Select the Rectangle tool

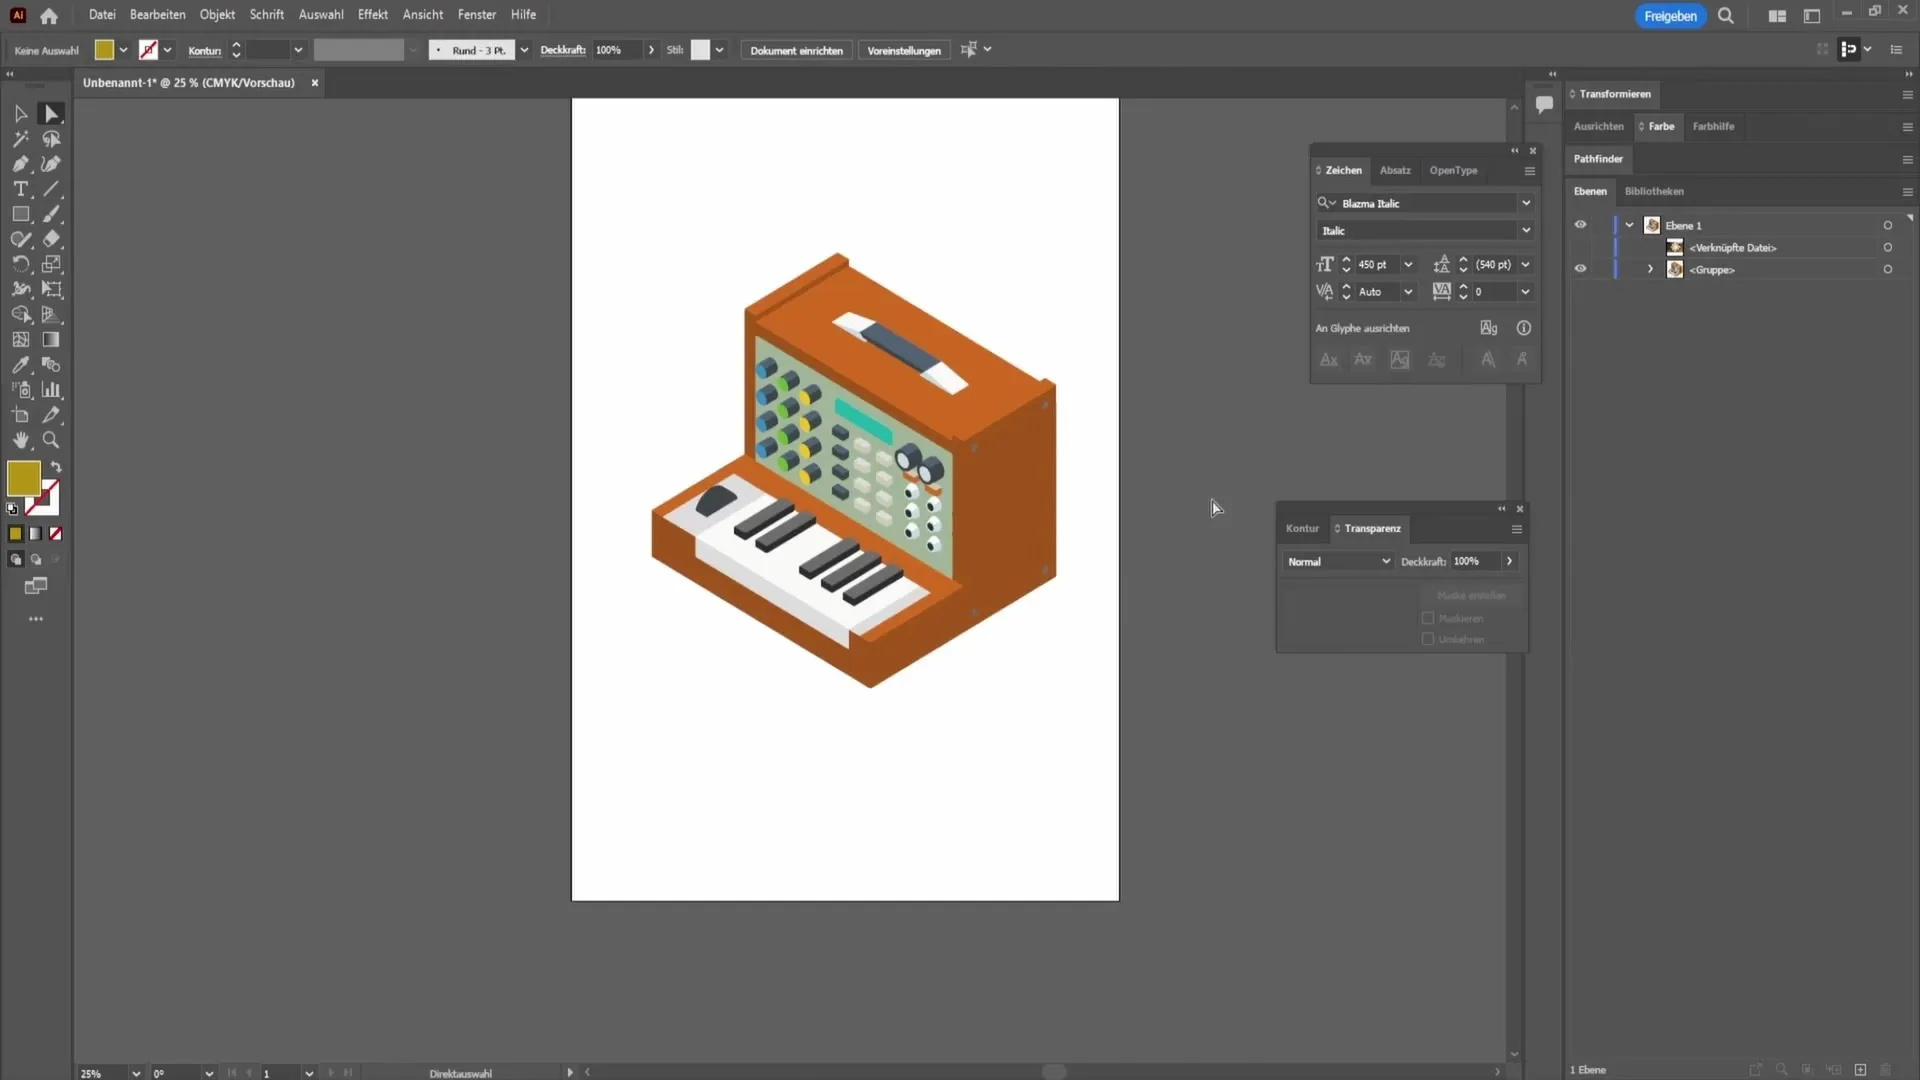(20, 214)
